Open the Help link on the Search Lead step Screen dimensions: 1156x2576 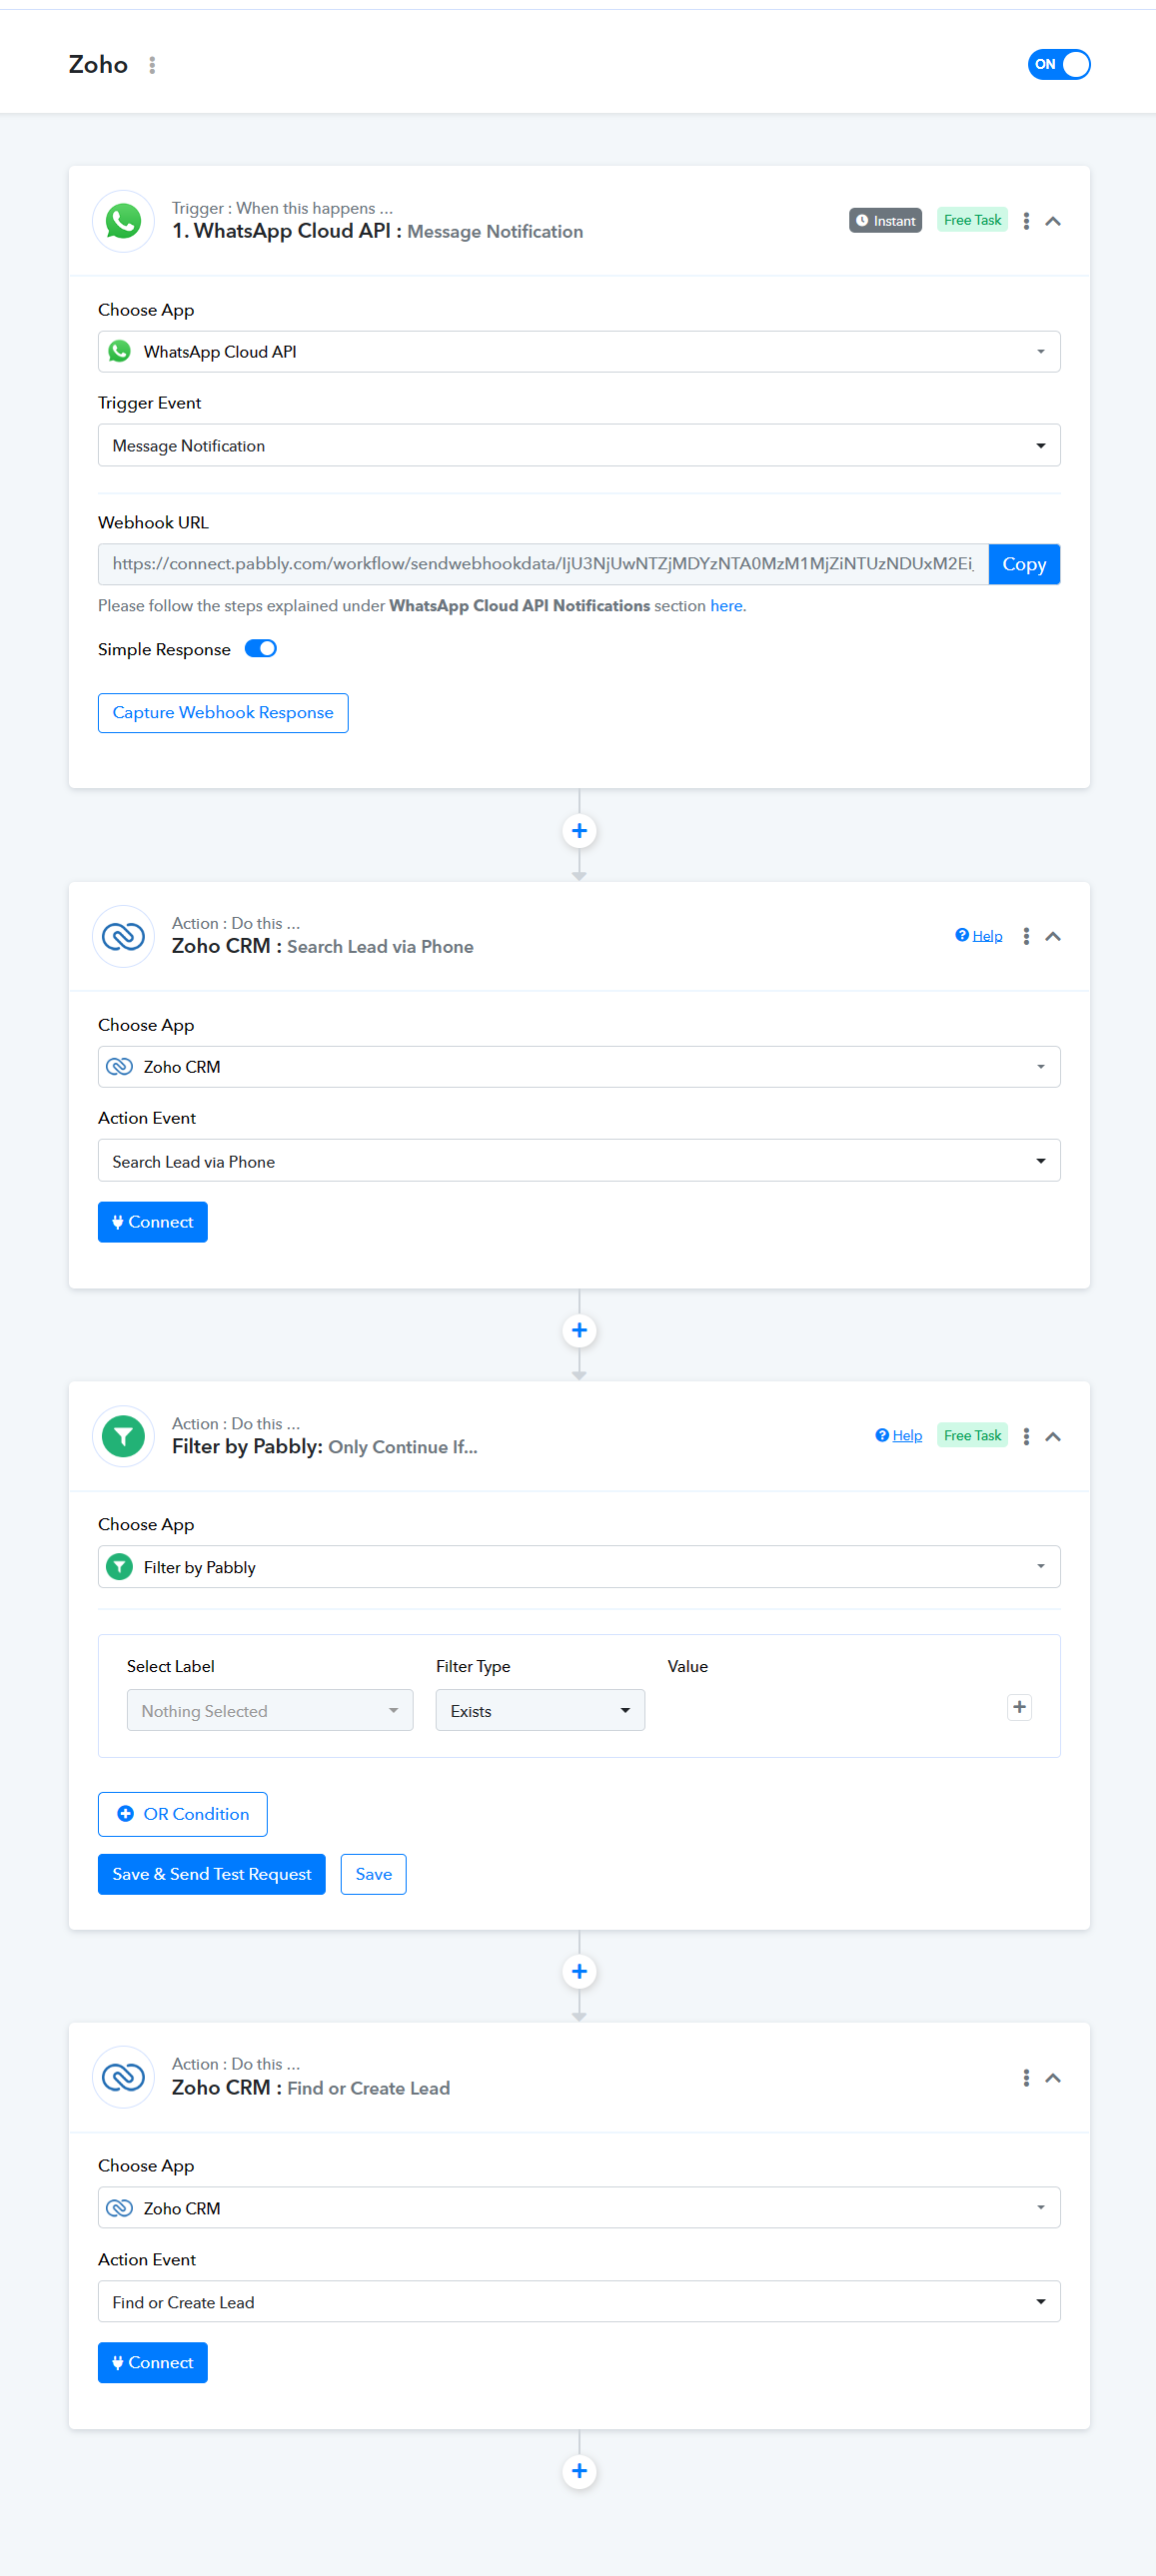pos(979,936)
